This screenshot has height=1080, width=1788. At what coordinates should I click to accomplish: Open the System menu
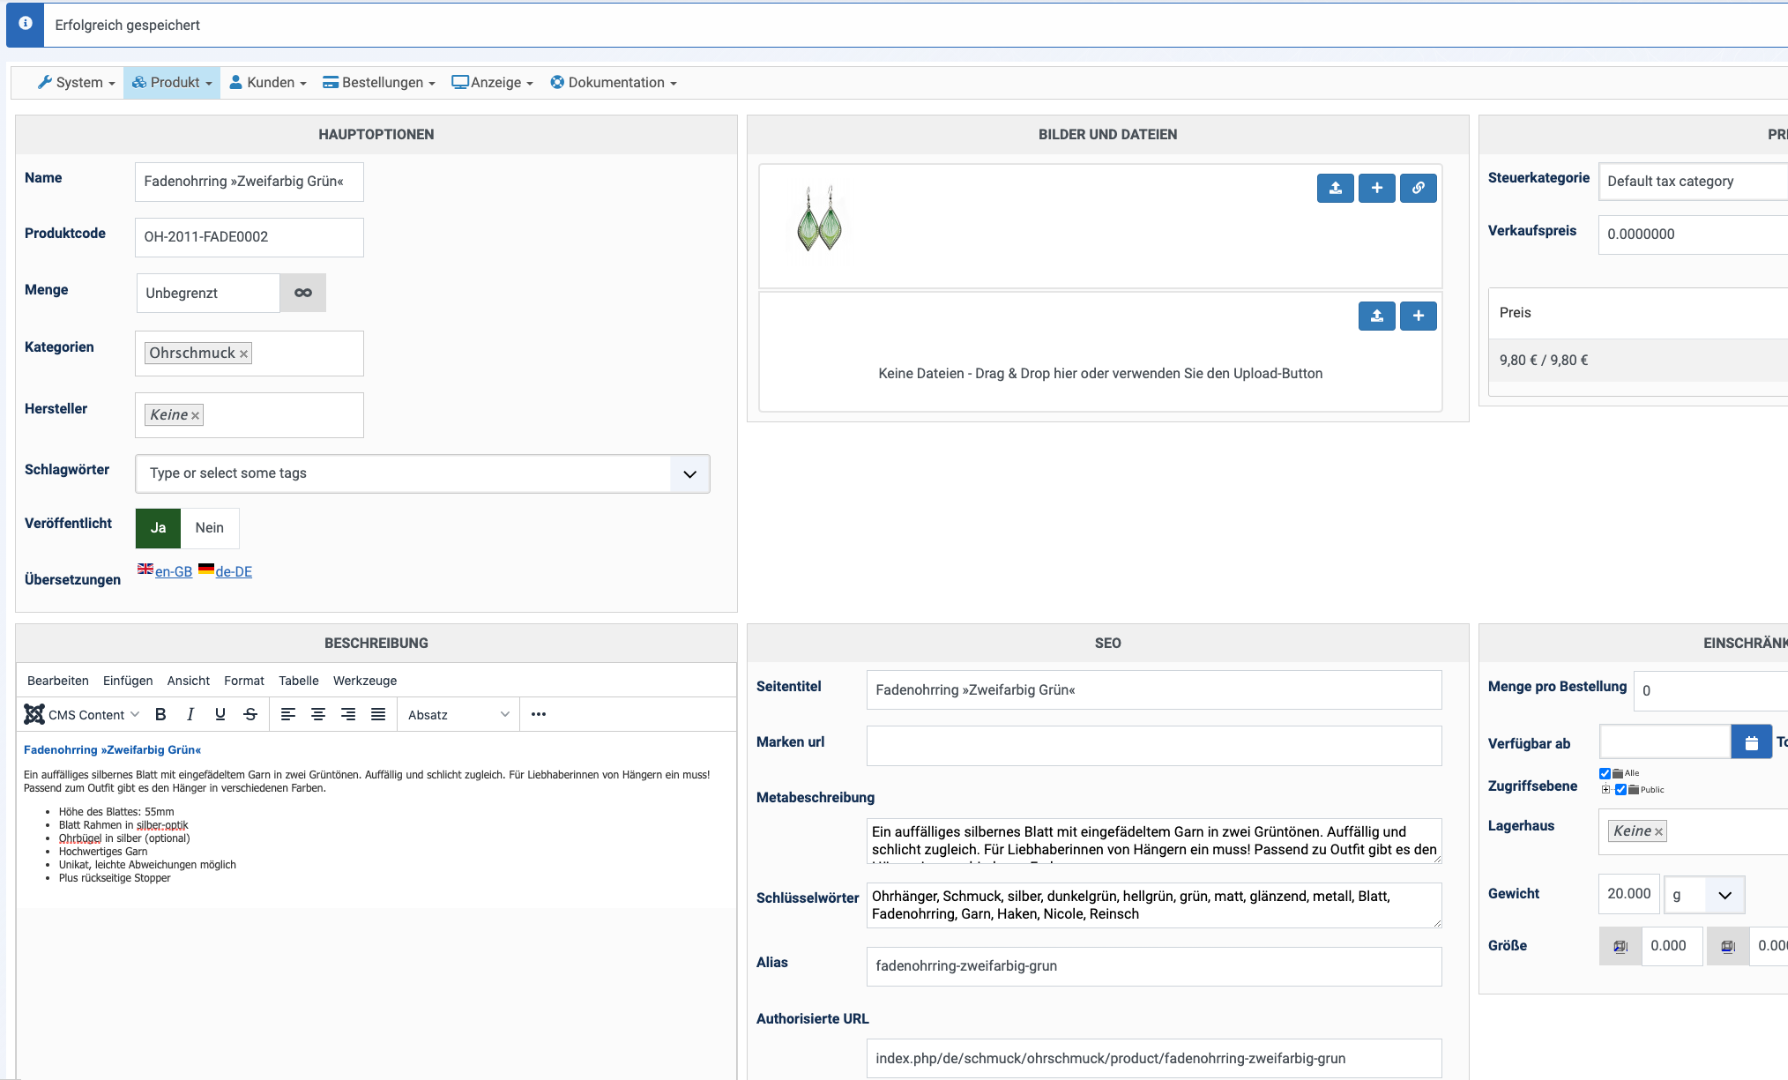coord(77,82)
